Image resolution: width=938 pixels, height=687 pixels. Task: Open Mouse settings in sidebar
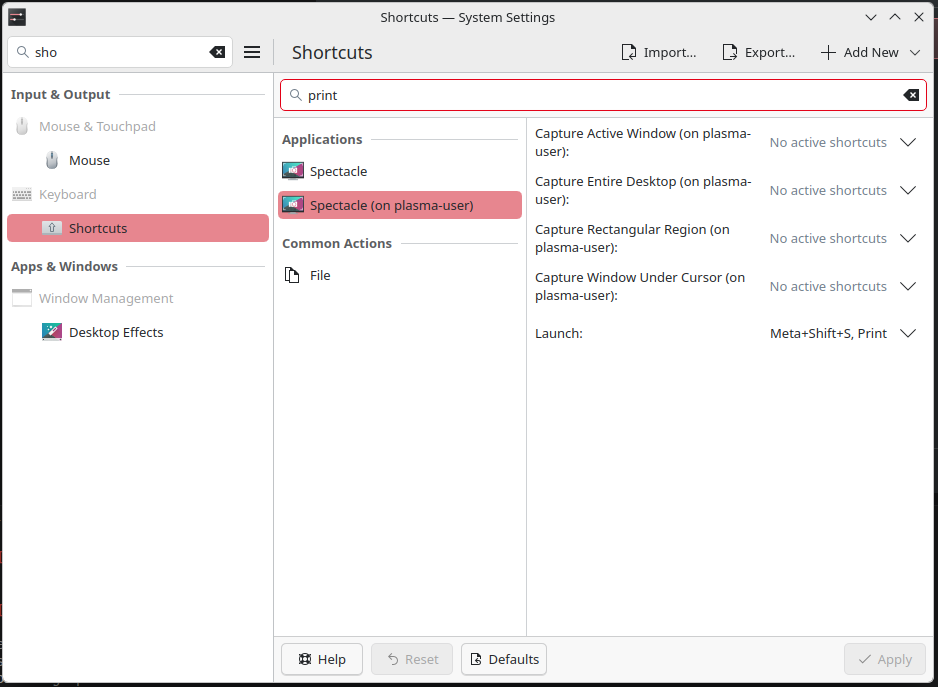(x=89, y=160)
